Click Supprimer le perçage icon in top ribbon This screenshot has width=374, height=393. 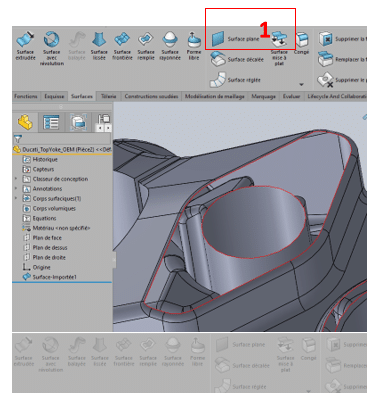tap(325, 80)
